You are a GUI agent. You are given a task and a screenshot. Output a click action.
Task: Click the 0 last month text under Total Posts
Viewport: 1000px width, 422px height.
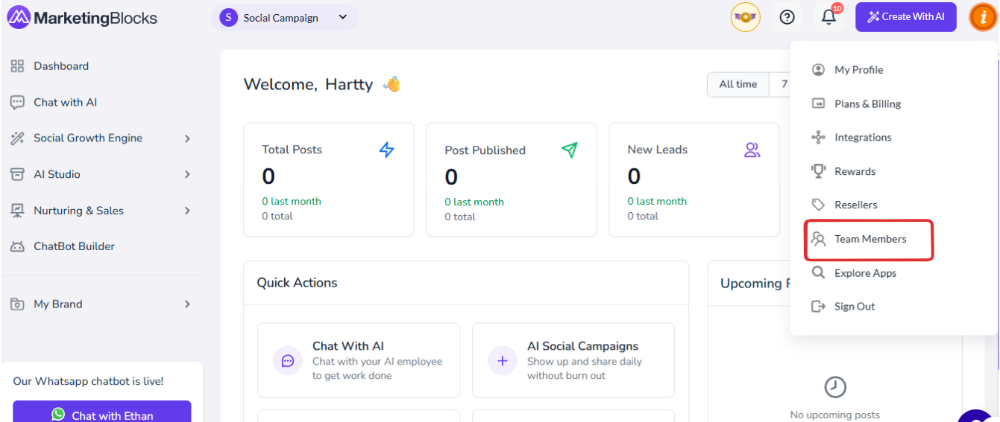(x=291, y=201)
